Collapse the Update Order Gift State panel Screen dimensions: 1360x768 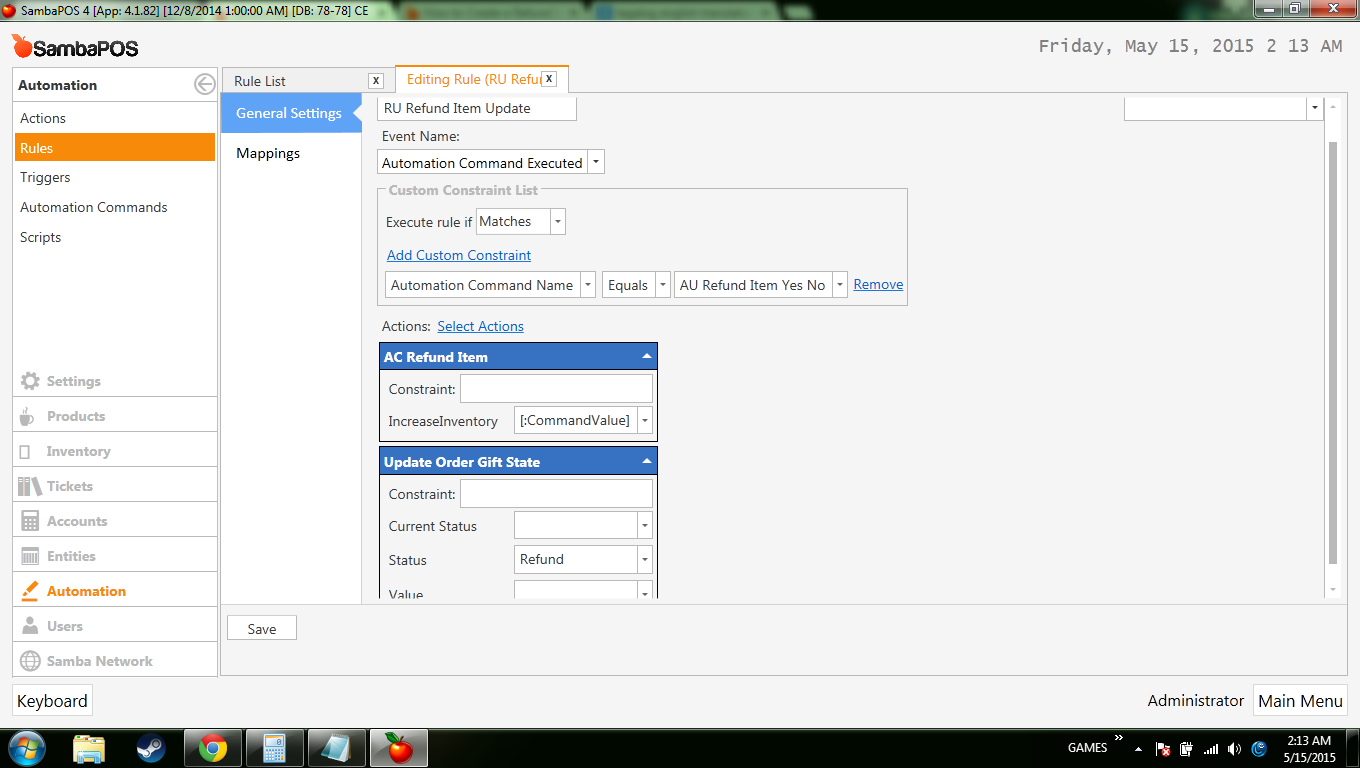(646, 462)
